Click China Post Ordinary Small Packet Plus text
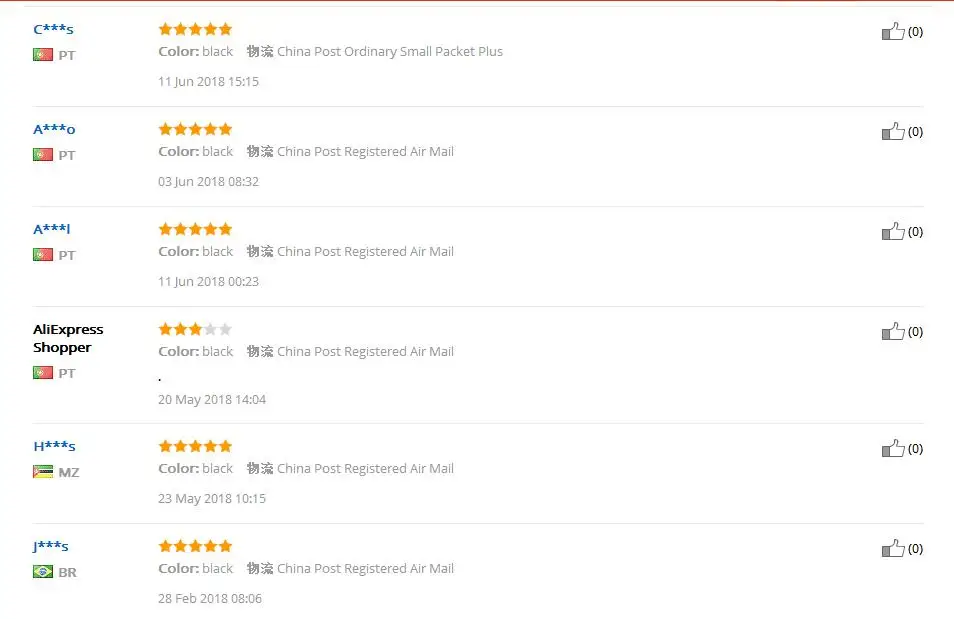Image resolution: width=954 pixels, height=619 pixels. [390, 52]
